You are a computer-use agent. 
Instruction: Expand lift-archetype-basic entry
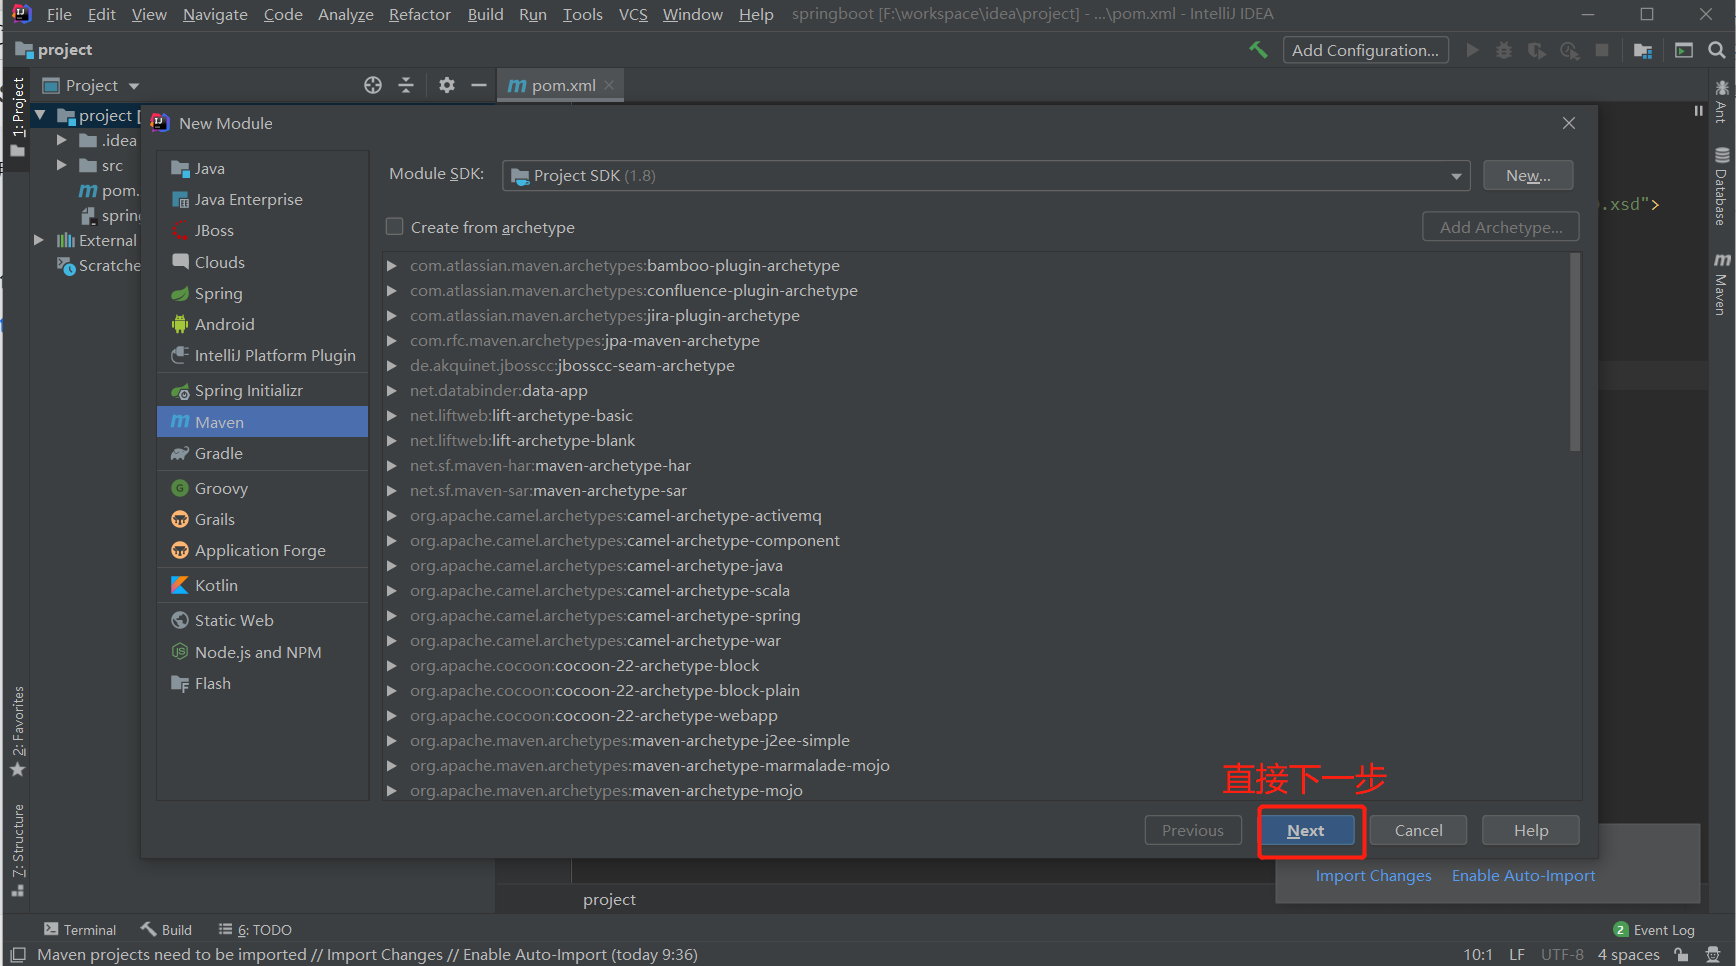pyautogui.click(x=392, y=416)
